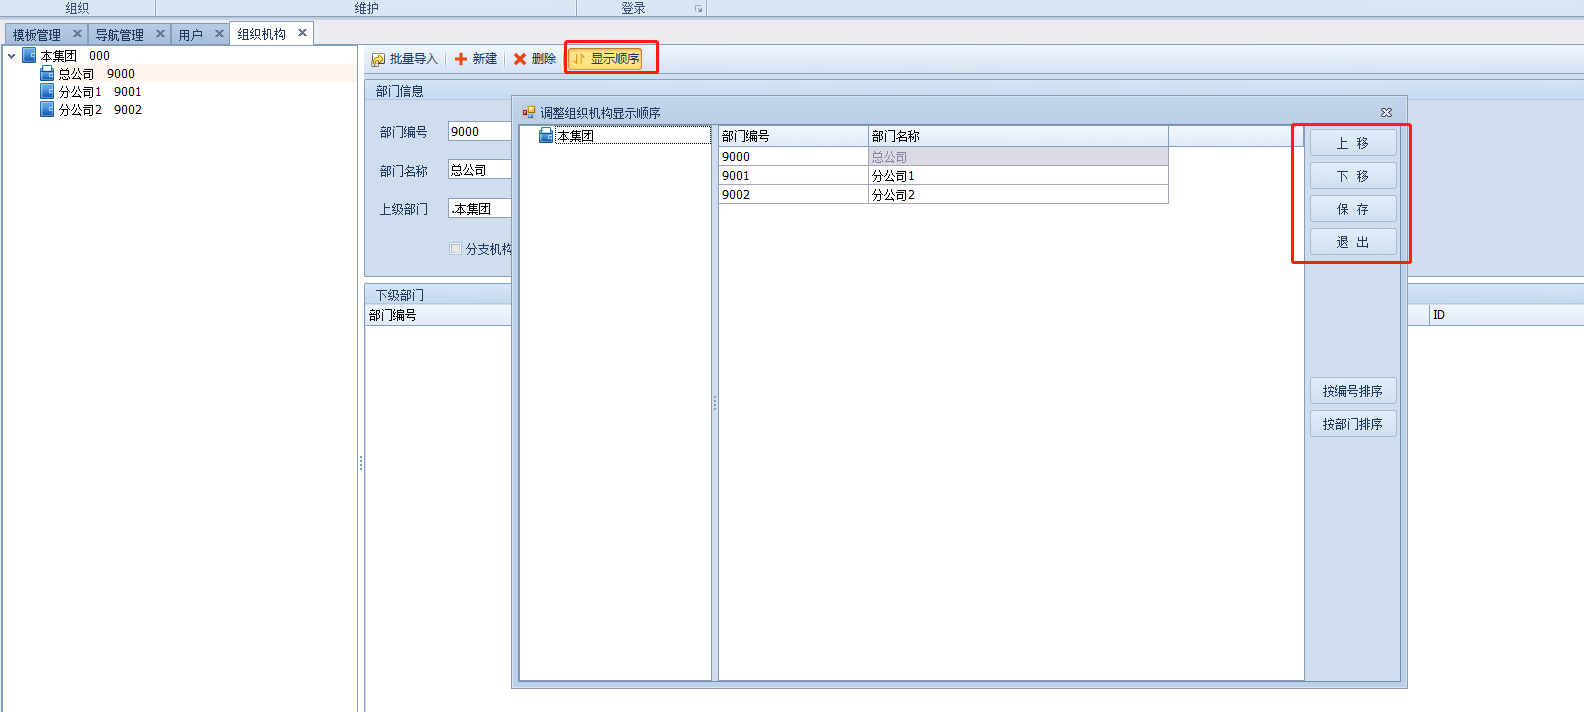This screenshot has width=1584, height=712.
Task: Switch to the 模板管理 tab
Action: (37, 35)
